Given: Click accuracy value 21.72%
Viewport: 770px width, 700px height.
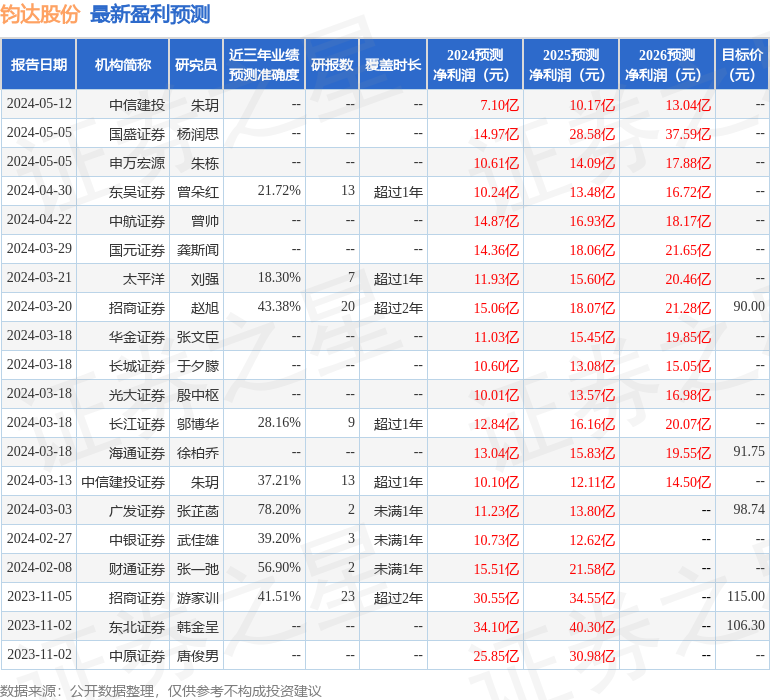Looking at the screenshot, I should point(279,191).
